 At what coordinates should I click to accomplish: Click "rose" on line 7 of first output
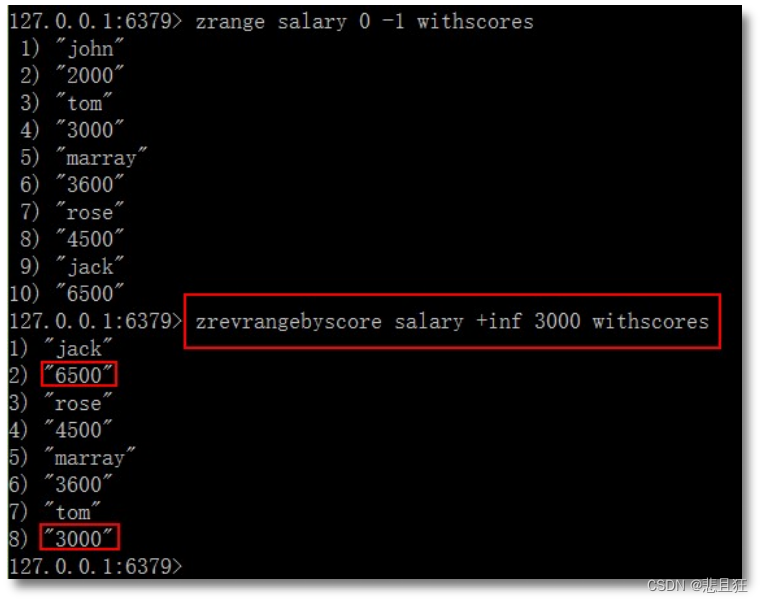pyautogui.click(x=90, y=212)
